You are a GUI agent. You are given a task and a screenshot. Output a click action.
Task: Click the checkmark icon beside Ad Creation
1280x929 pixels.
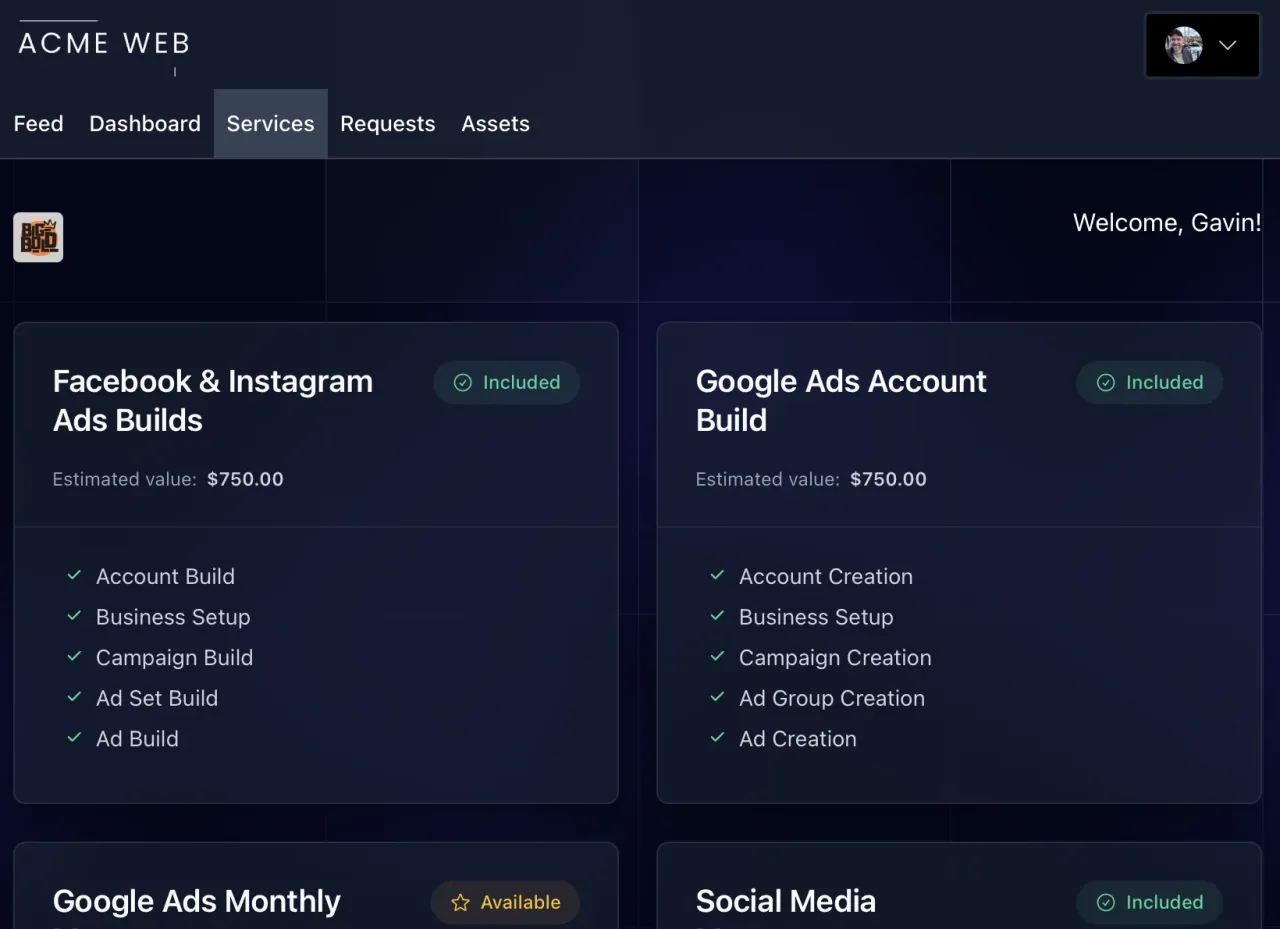(717, 738)
